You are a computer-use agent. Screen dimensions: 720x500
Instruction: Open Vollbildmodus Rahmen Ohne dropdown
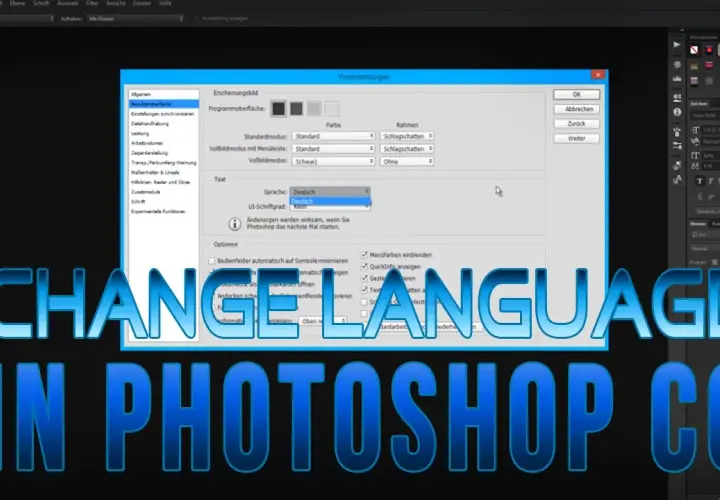click(x=407, y=162)
